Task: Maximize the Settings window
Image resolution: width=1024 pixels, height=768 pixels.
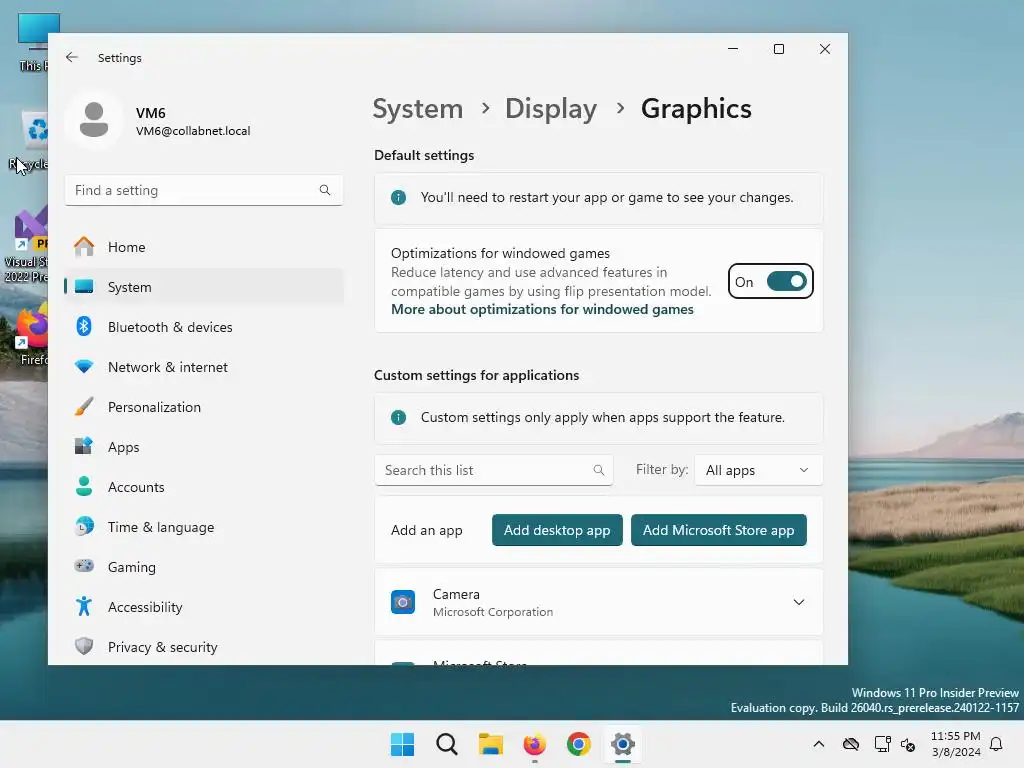Action: pyautogui.click(x=778, y=49)
